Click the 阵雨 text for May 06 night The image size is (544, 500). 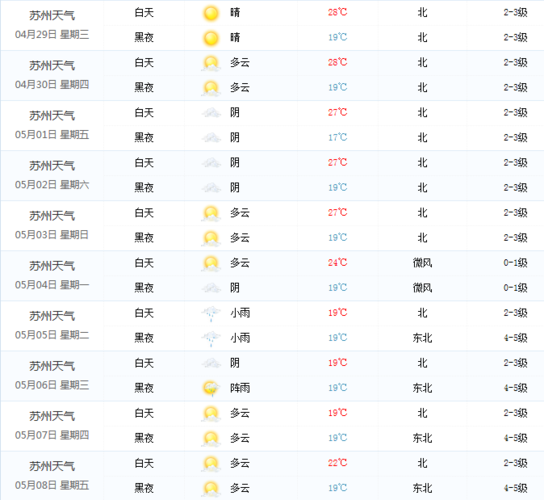(x=240, y=388)
